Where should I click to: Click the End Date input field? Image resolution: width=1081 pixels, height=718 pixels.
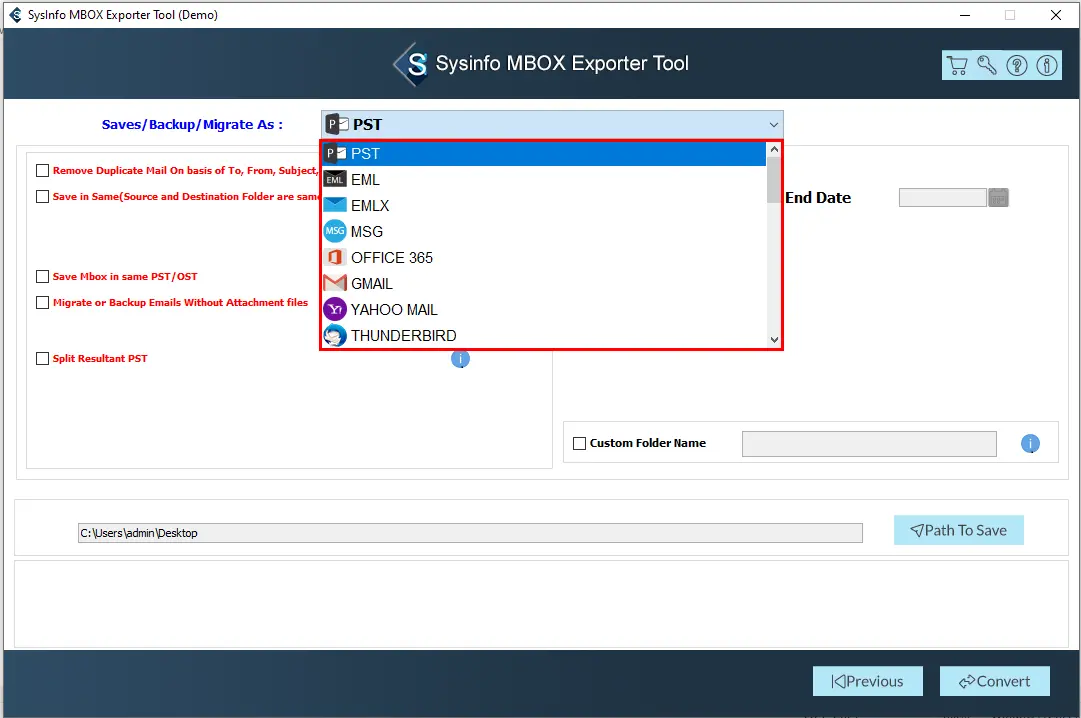point(942,198)
